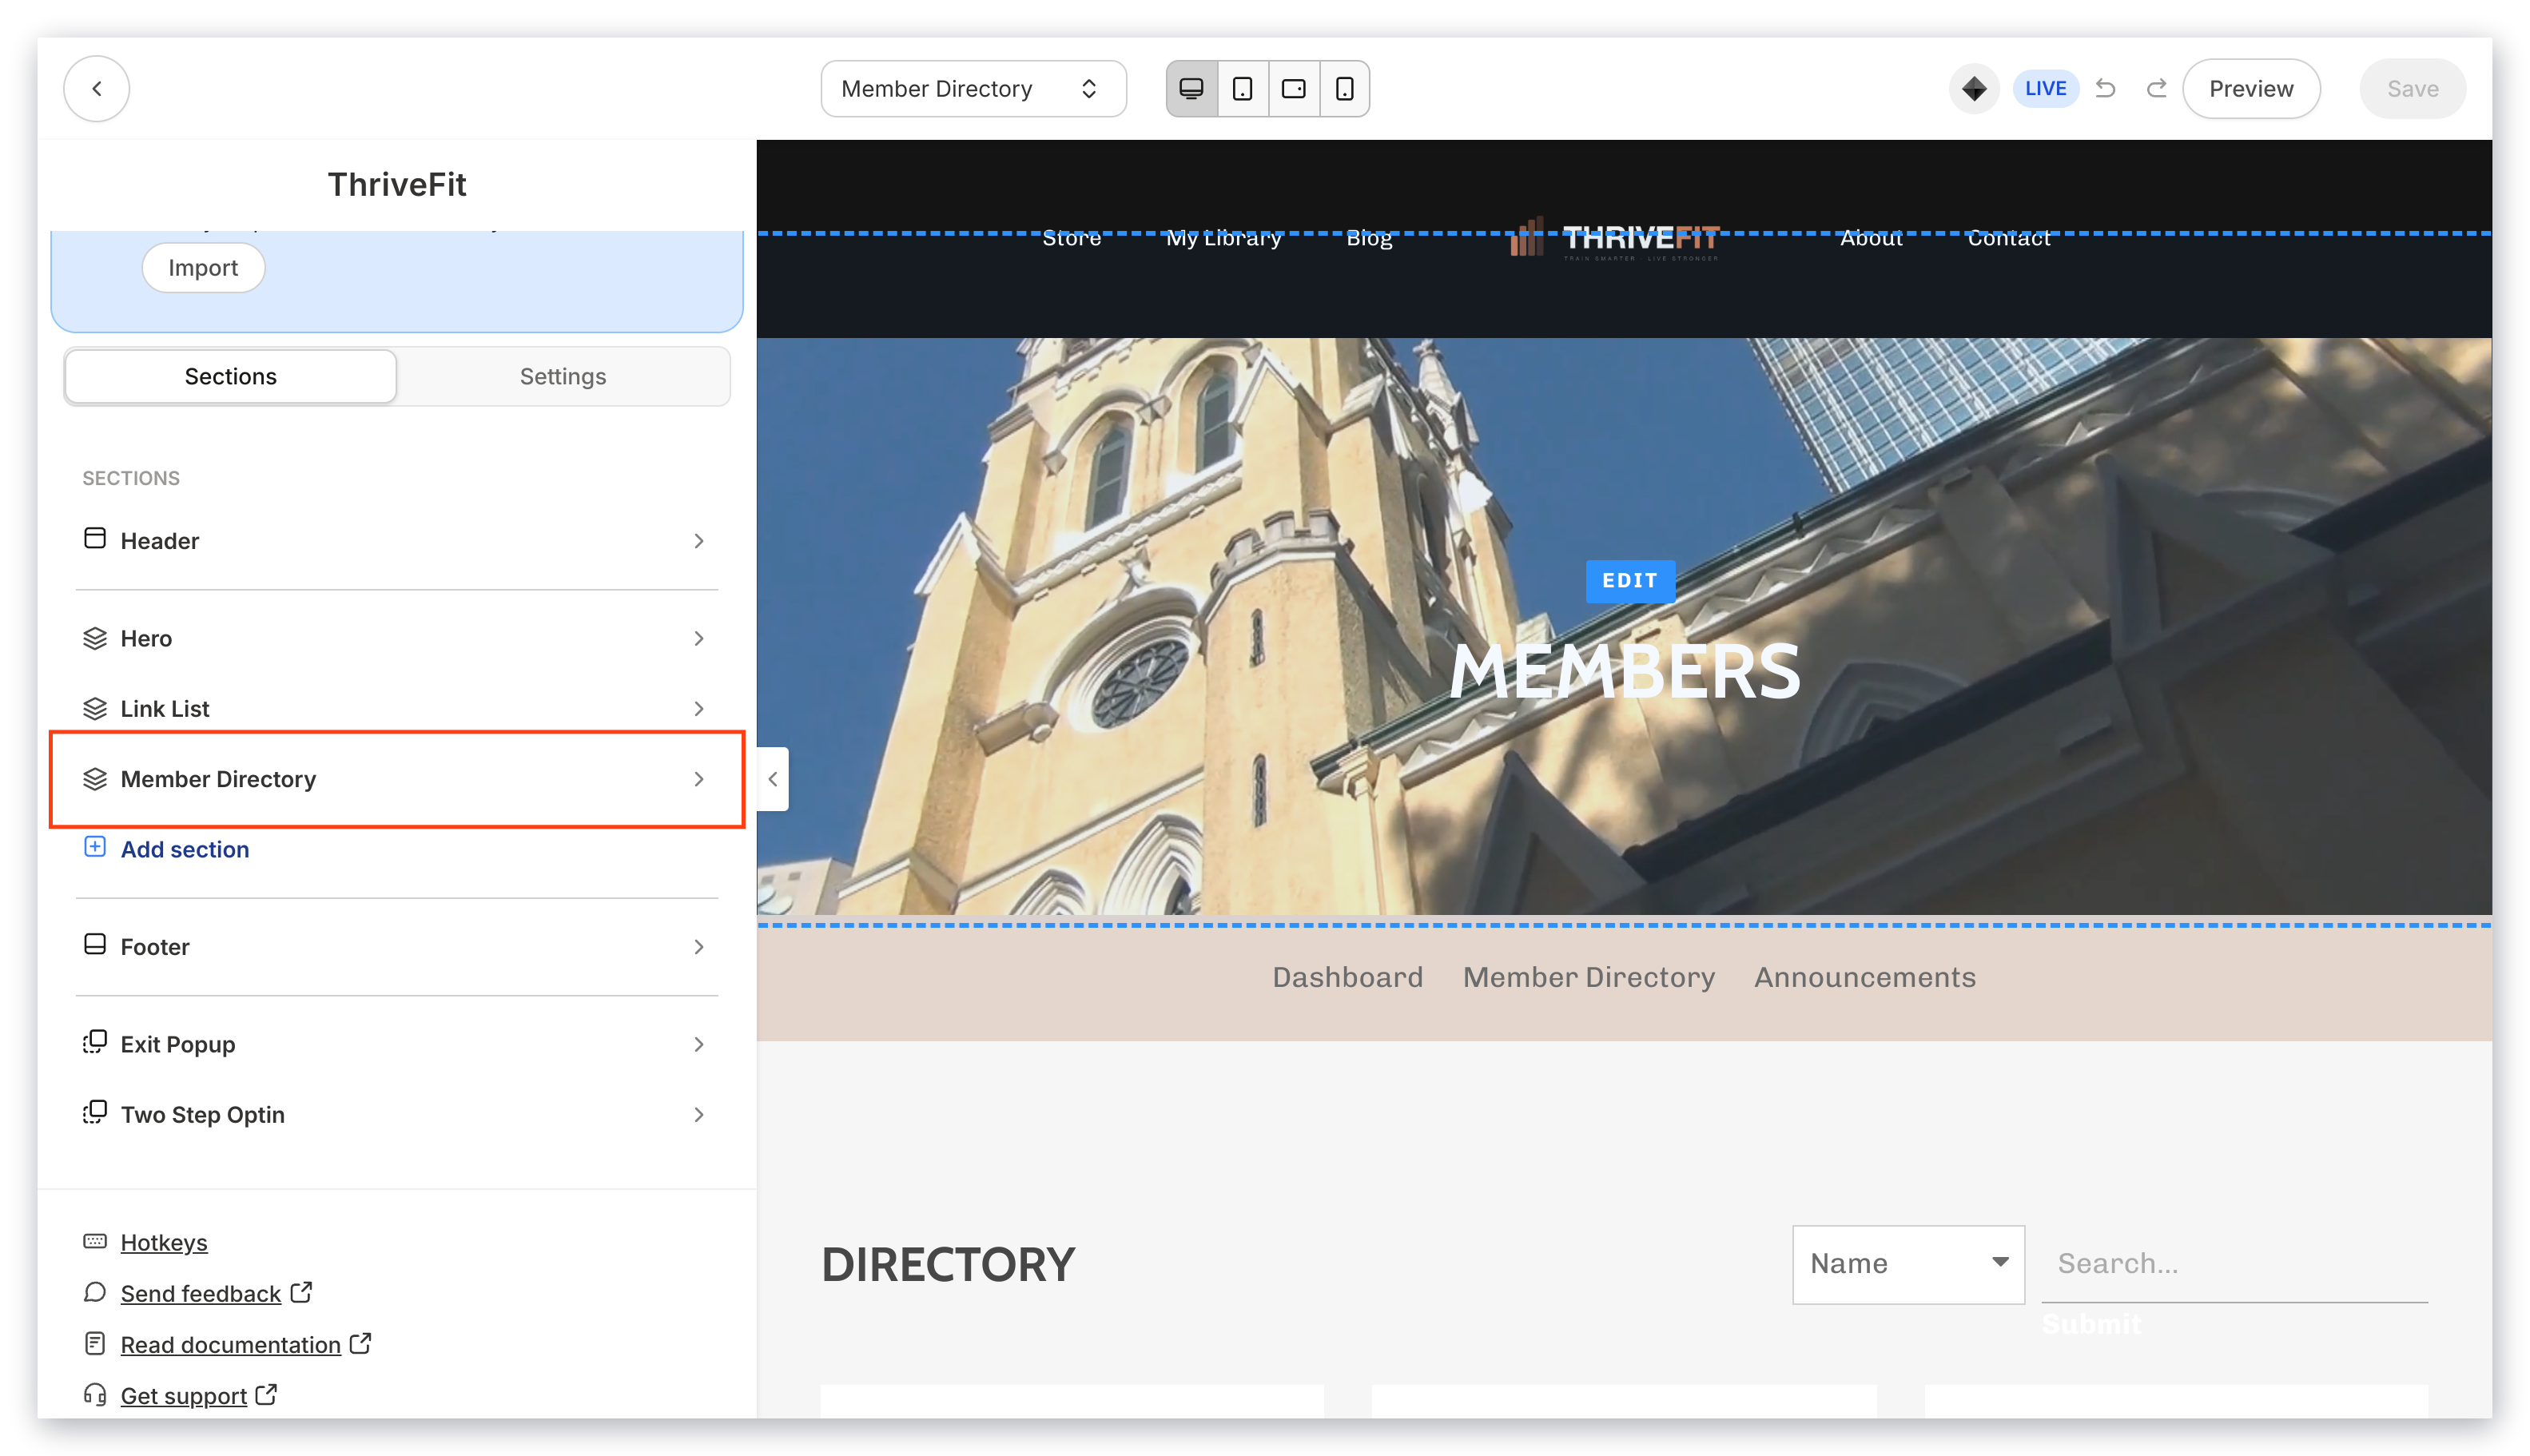Screen dimensions: 2530x1456
Task: Click Member Directory link in preview nav
Action: click(x=1588, y=977)
